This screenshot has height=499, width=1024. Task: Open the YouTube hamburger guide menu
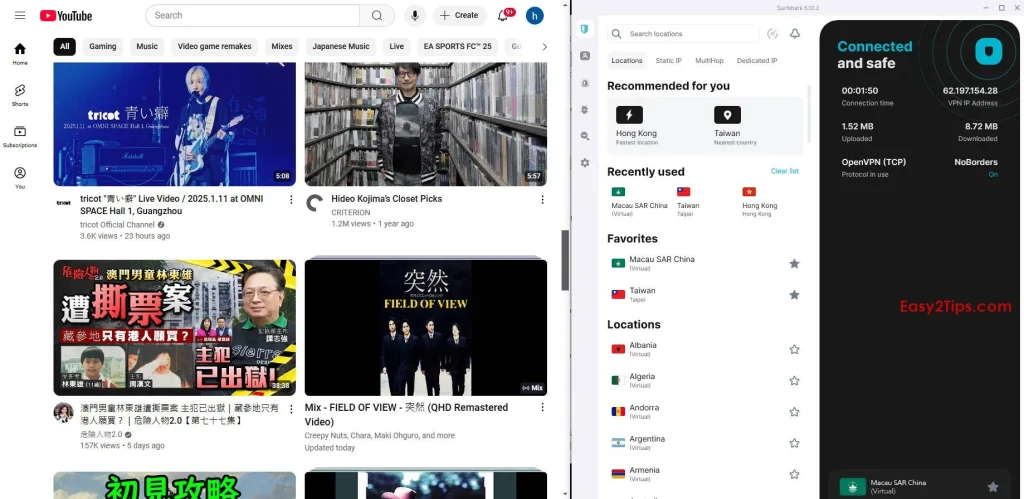[20, 15]
